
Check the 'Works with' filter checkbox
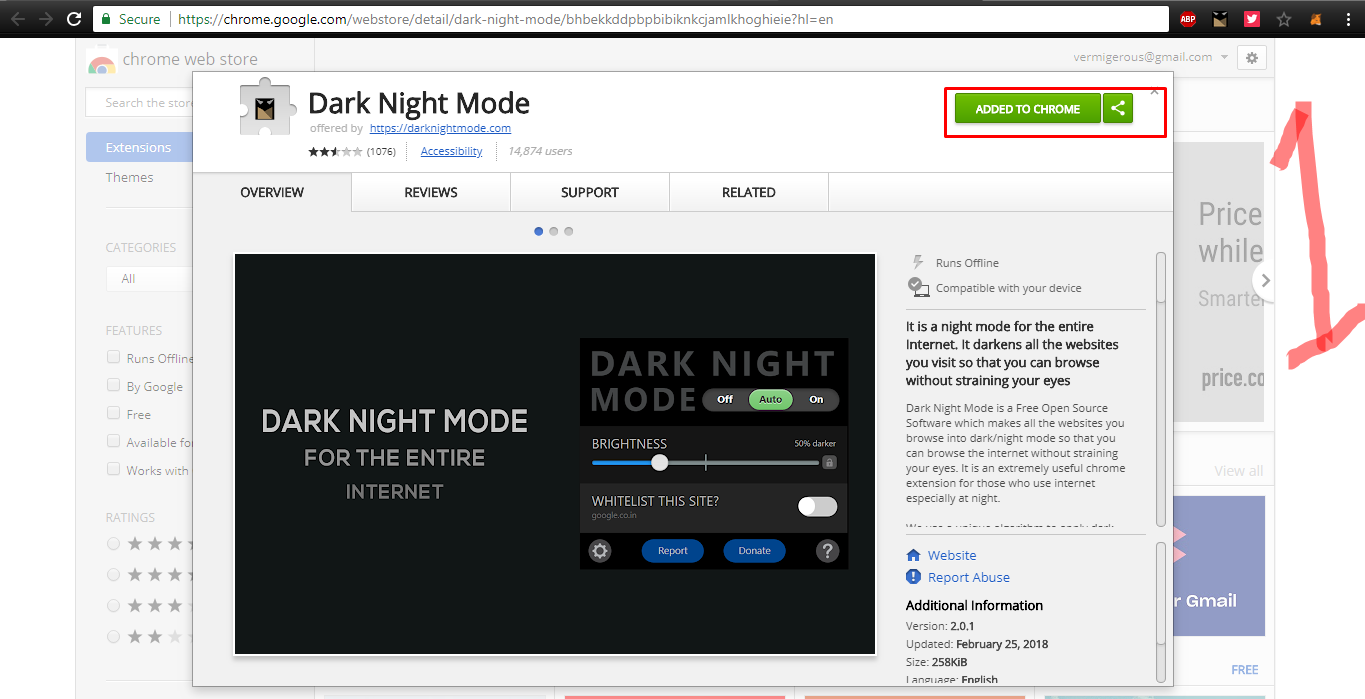[x=114, y=469]
